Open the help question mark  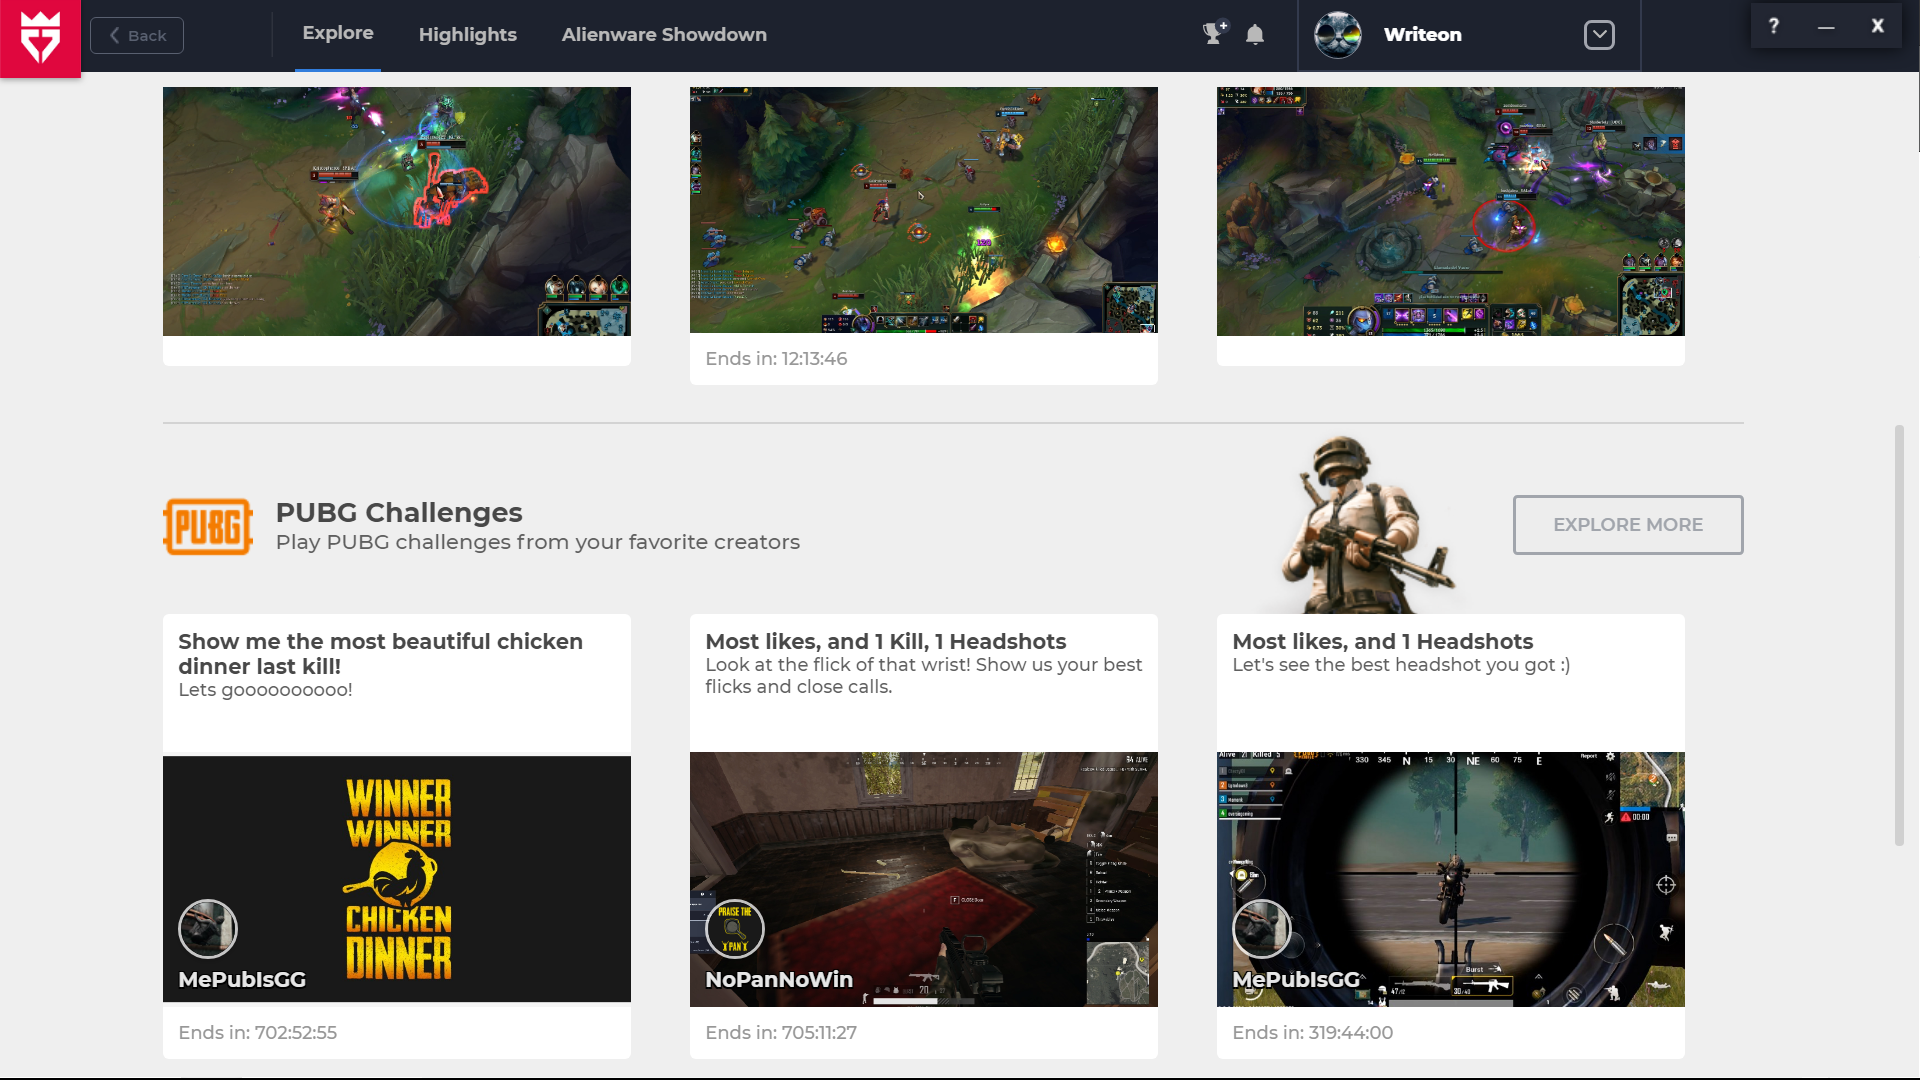coord(1774,26)
